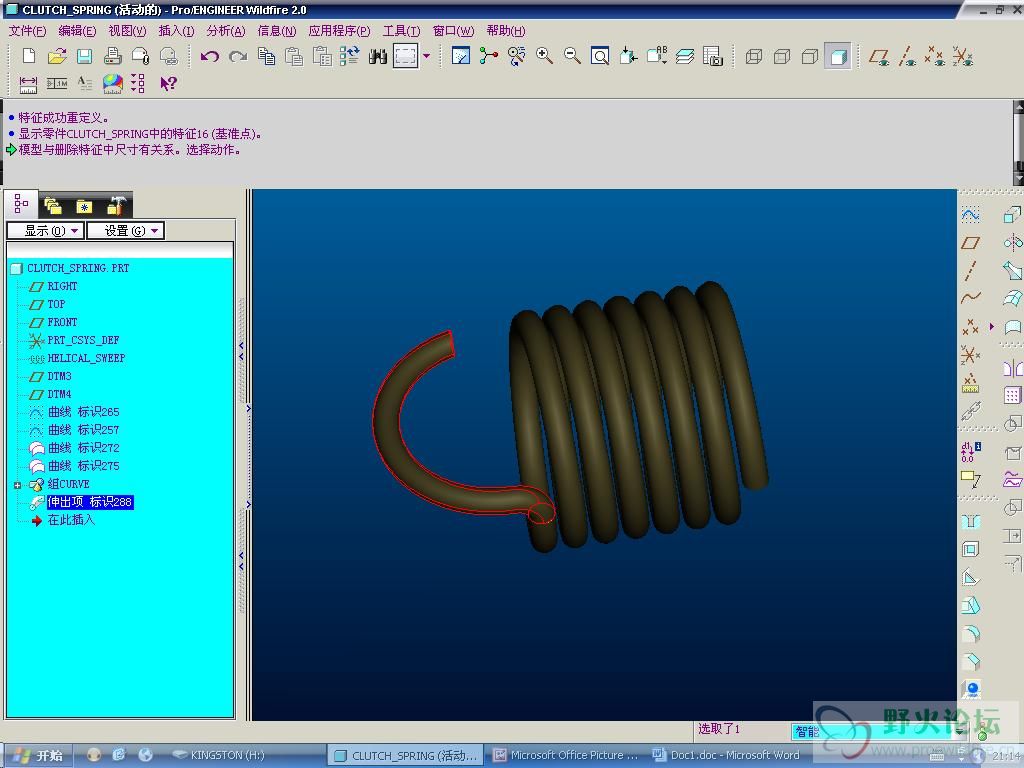
Task: Open KINGSTON (H:) taskbar window
Action: [x=219, y=755]
